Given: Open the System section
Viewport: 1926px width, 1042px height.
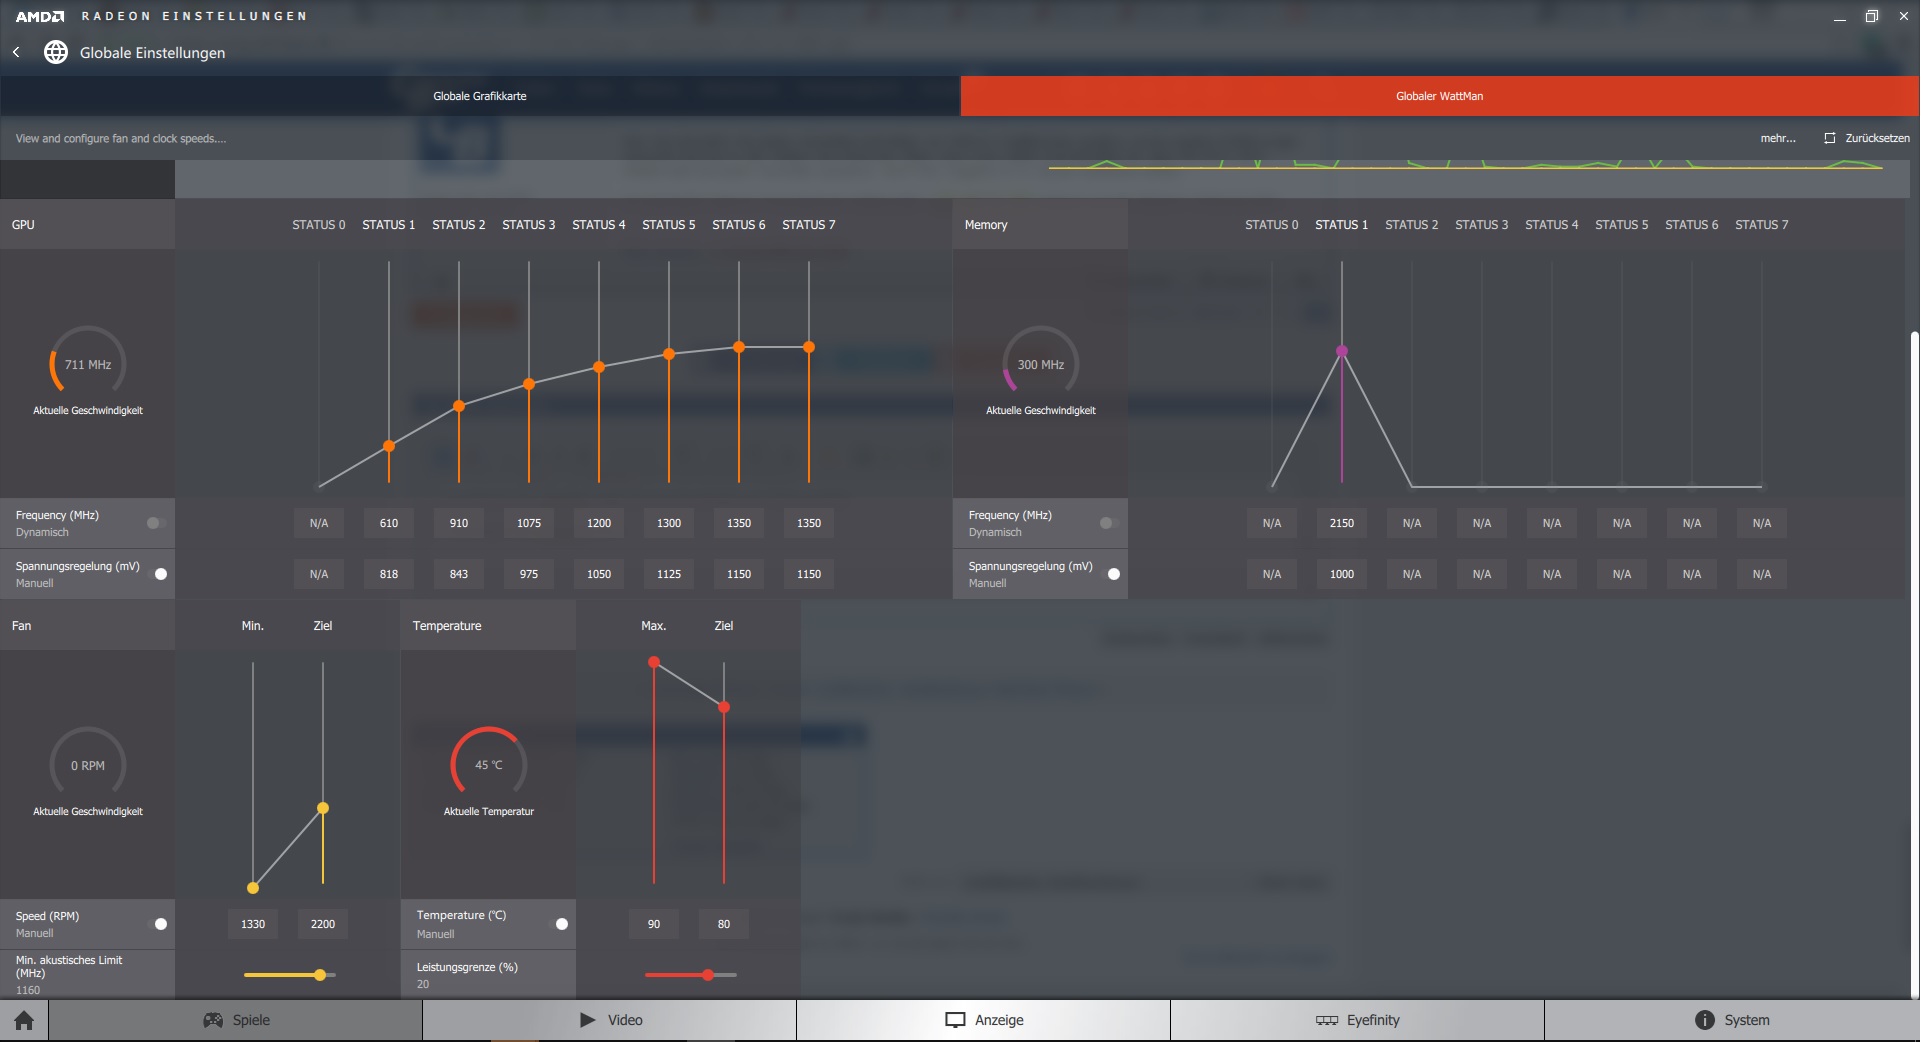Looking at the screenshot, I should (x=1732, y=1020).
